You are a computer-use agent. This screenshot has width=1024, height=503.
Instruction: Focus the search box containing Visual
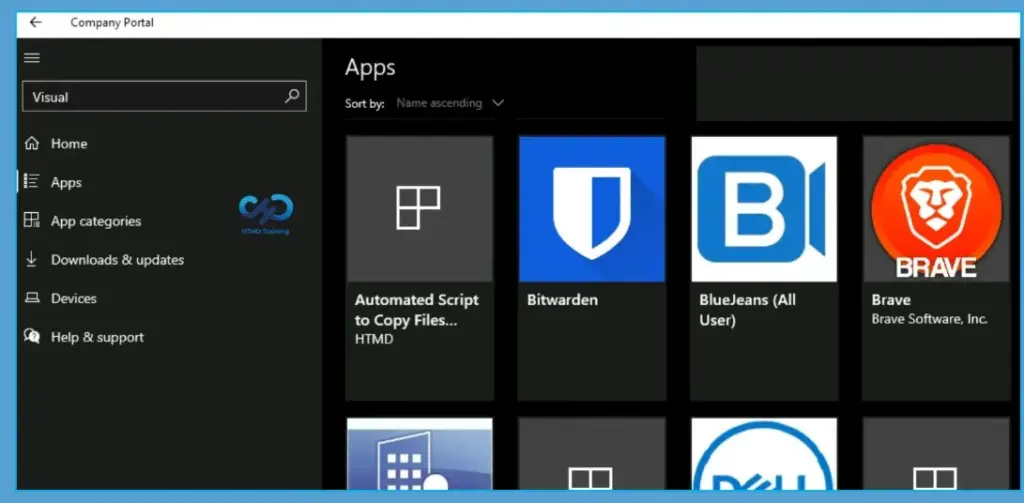tap(165, 96)
